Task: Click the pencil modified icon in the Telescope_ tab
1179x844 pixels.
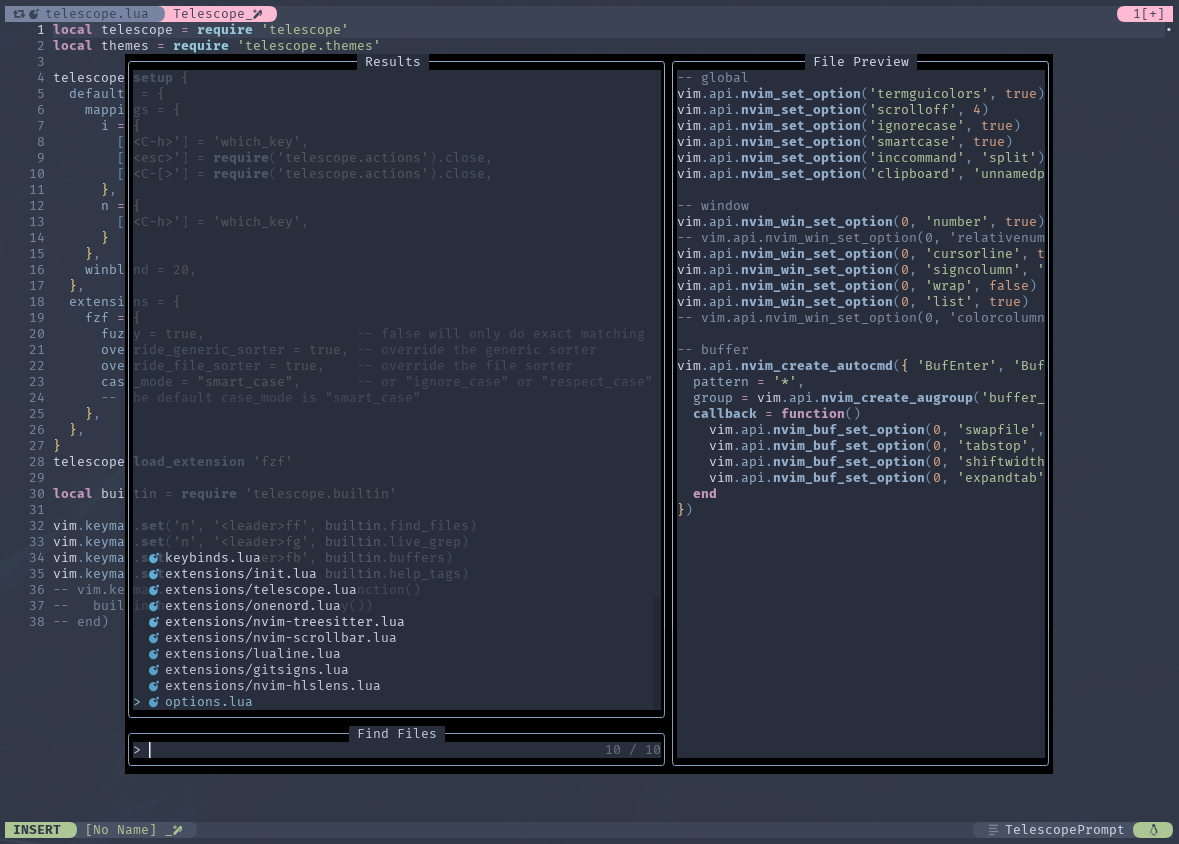Action: 257,14
